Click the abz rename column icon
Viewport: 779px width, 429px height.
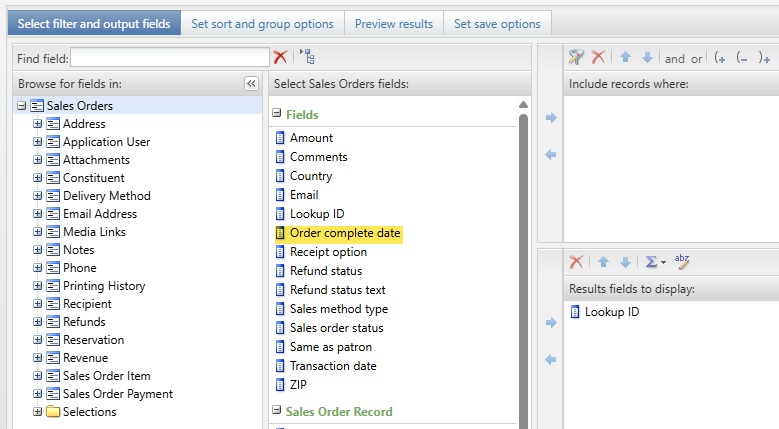tap(682, 262)
